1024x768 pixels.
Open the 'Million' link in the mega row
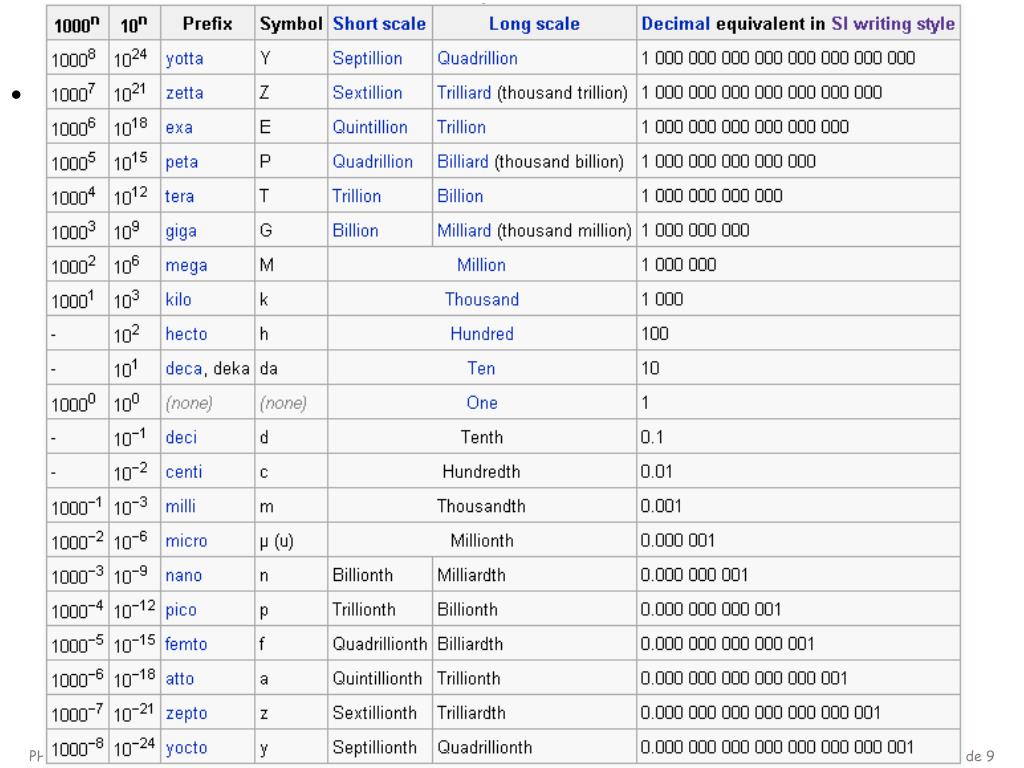(481, 265)
